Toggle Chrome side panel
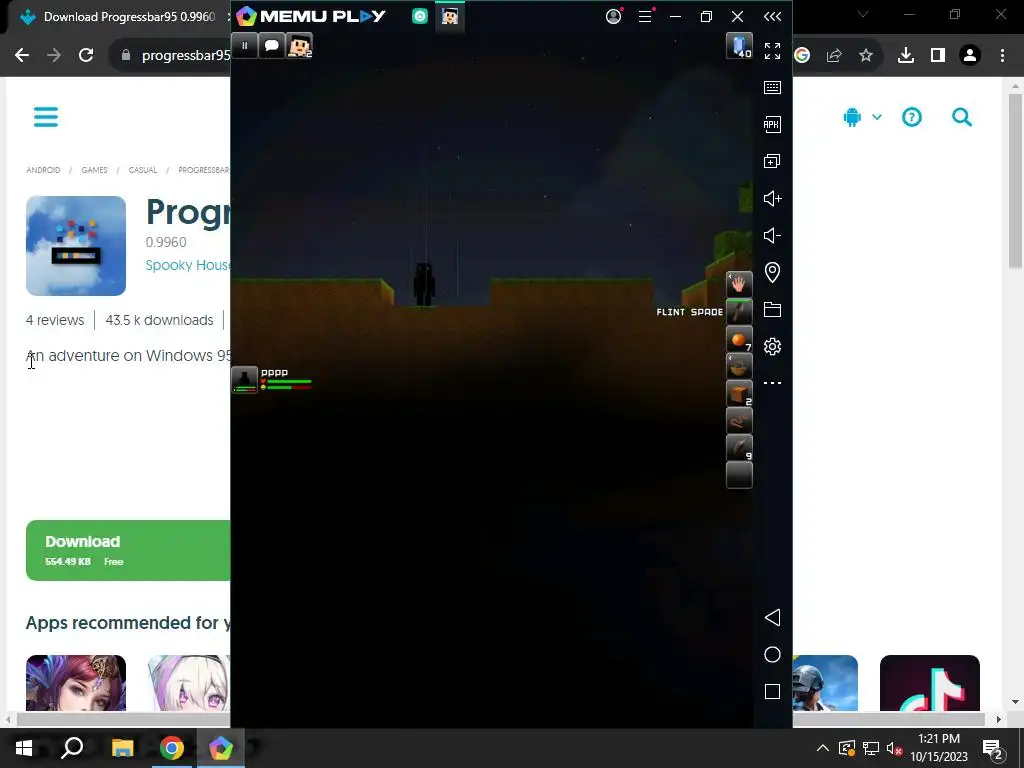 [938, 56]
